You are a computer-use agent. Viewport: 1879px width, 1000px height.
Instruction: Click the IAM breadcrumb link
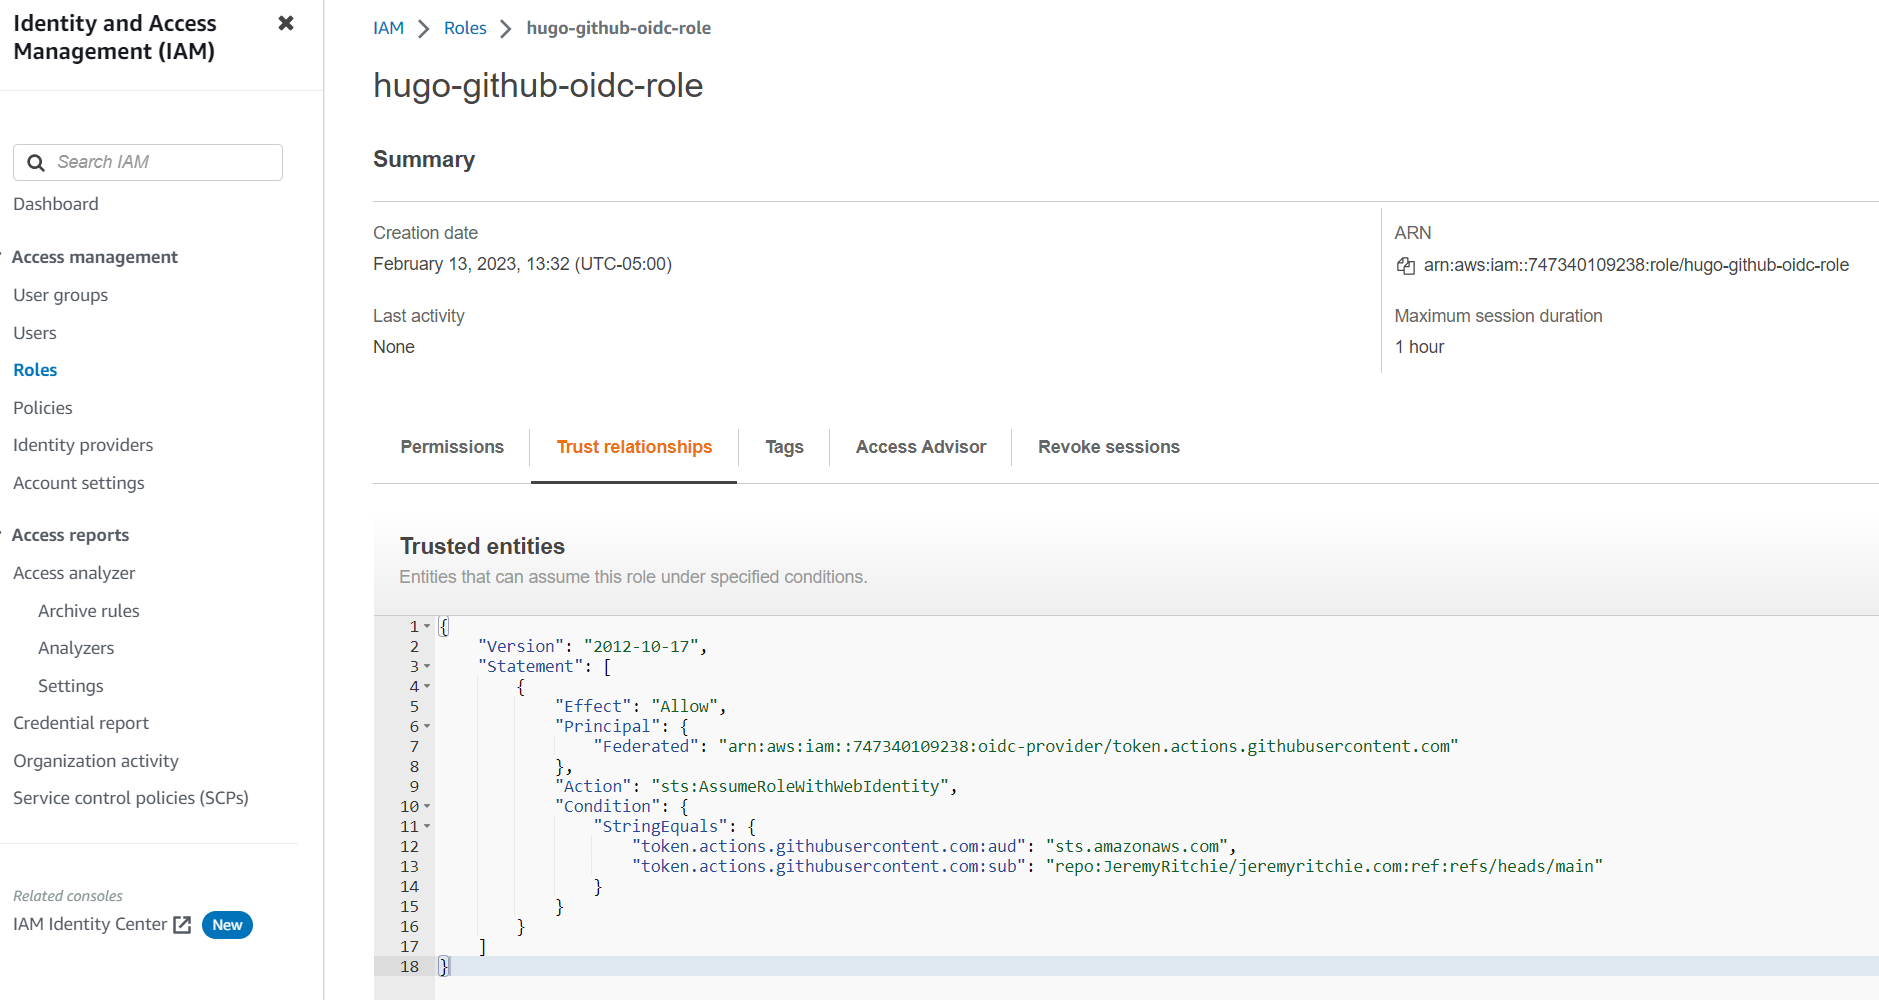[x=389, y=28]
